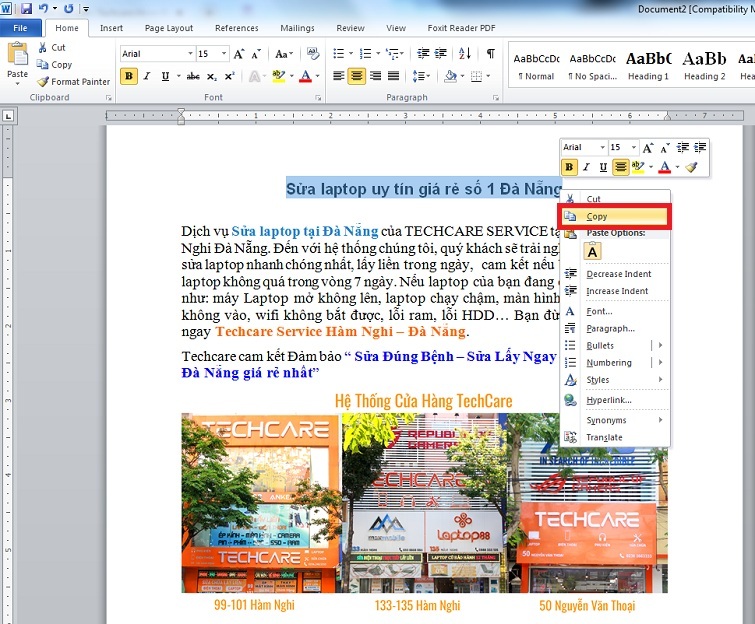The height and width of the screenshot is (624, 755).
Task: Click the Text Effects icon in Font group
Action: pyautogui.click(x=254, y=76)
